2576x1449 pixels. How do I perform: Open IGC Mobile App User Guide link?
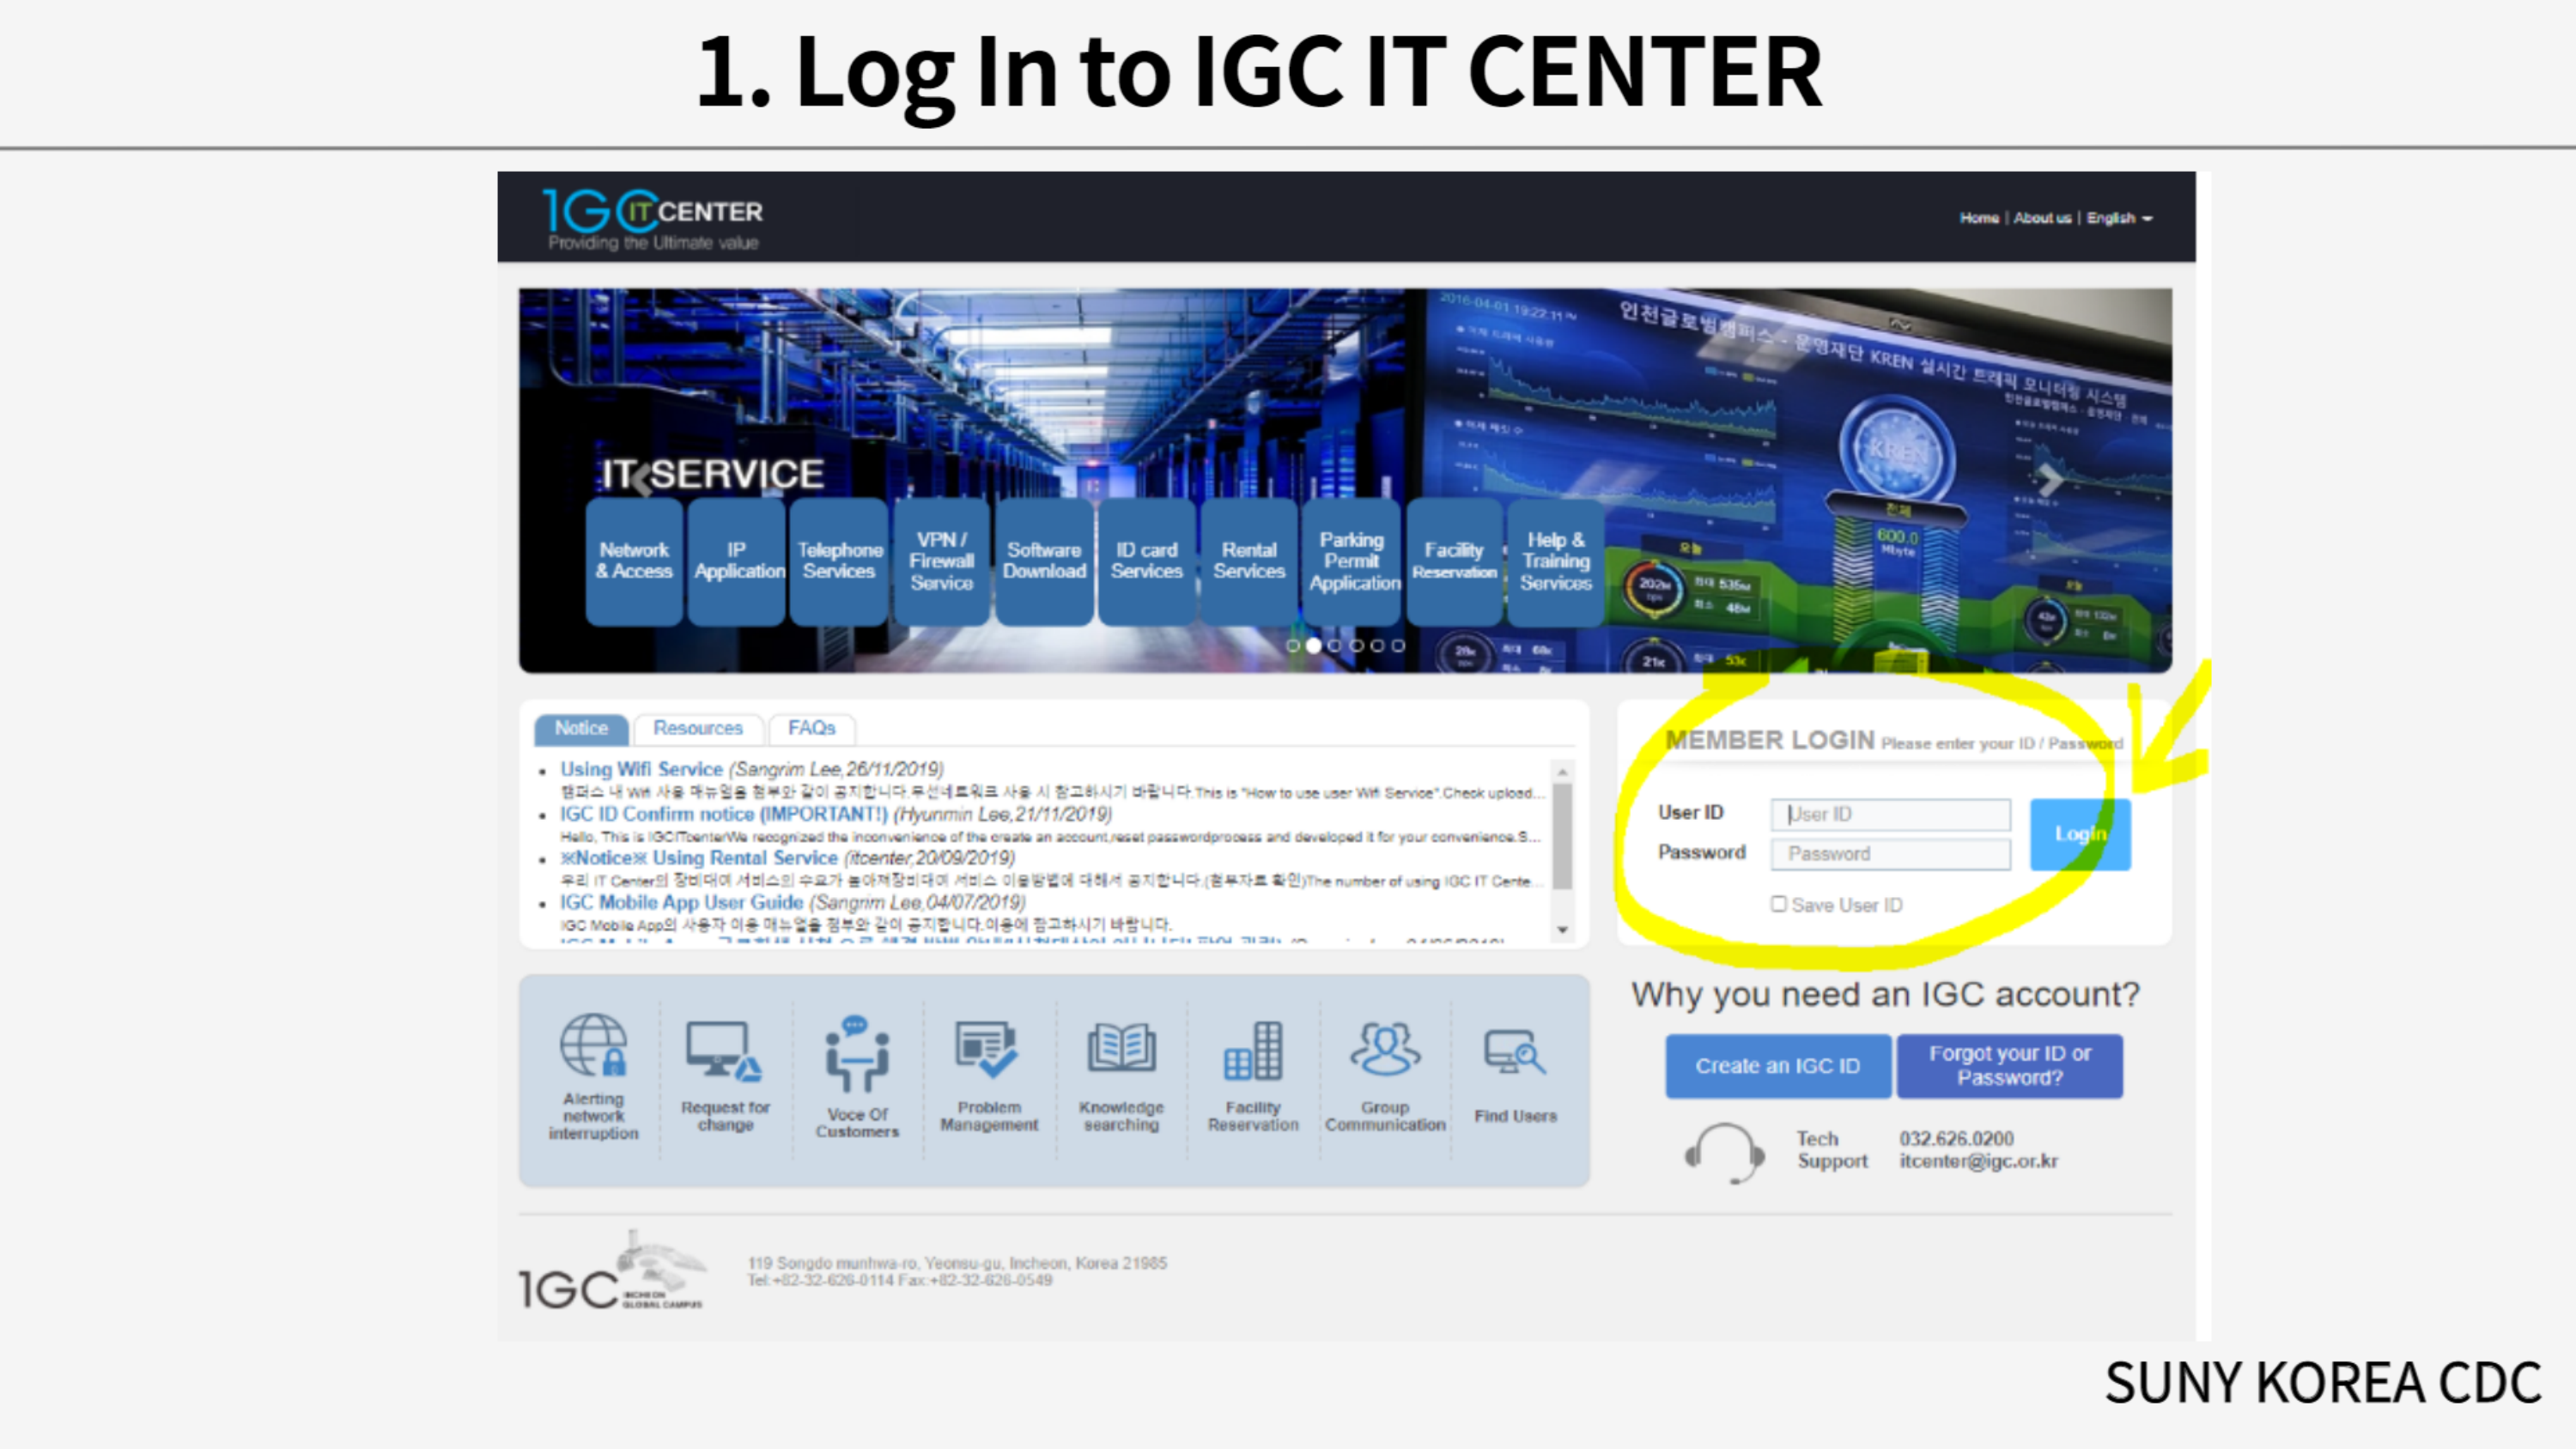681,902
